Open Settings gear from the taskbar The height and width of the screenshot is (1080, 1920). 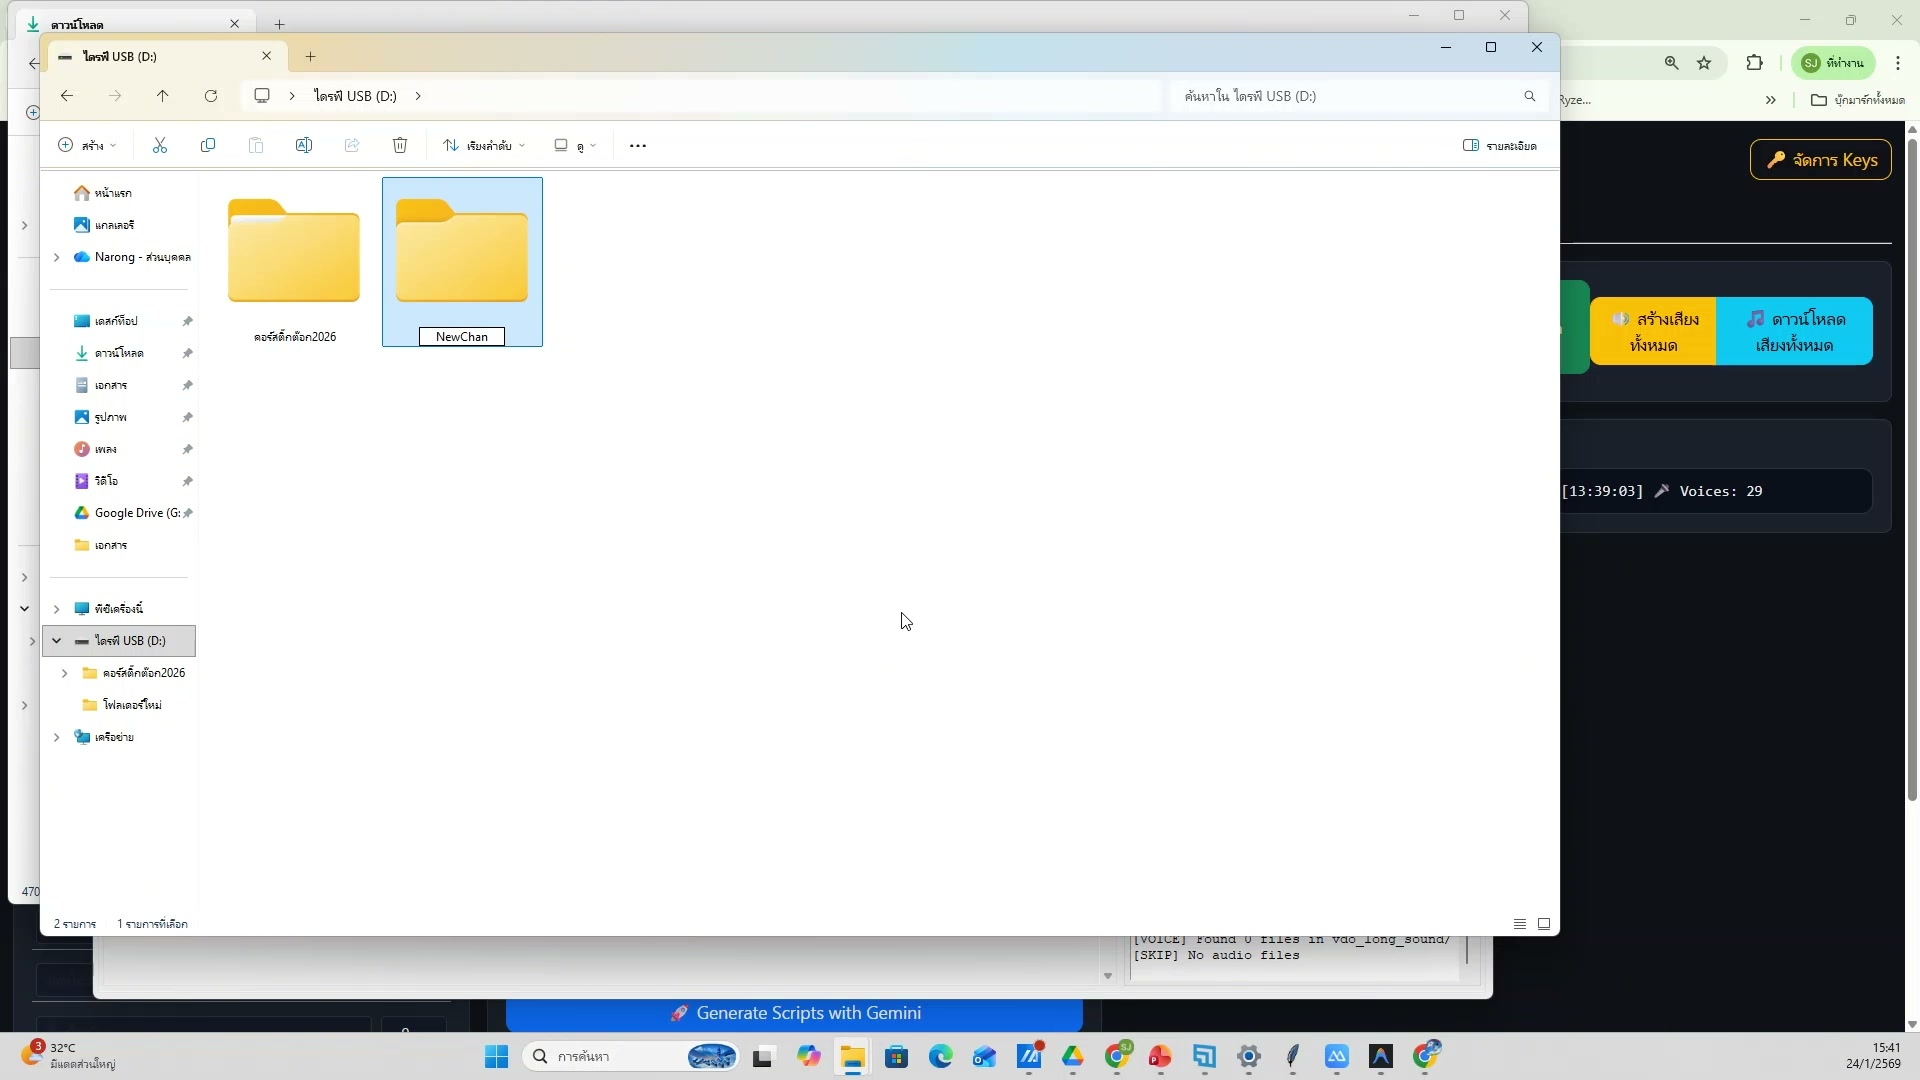[1248, 1057]
